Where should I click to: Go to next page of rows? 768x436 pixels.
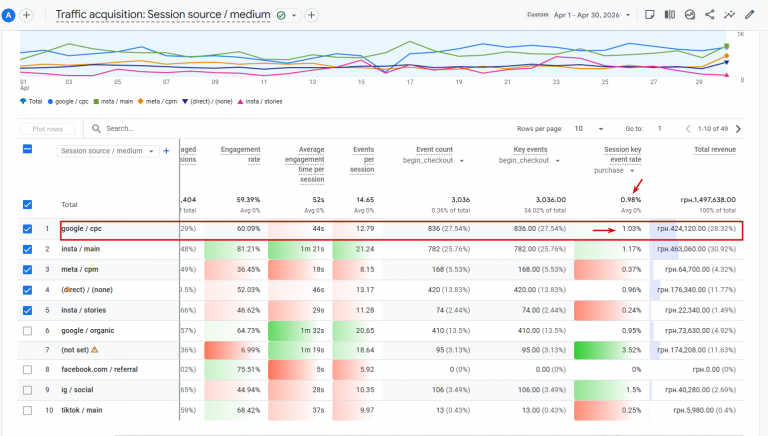738,129
